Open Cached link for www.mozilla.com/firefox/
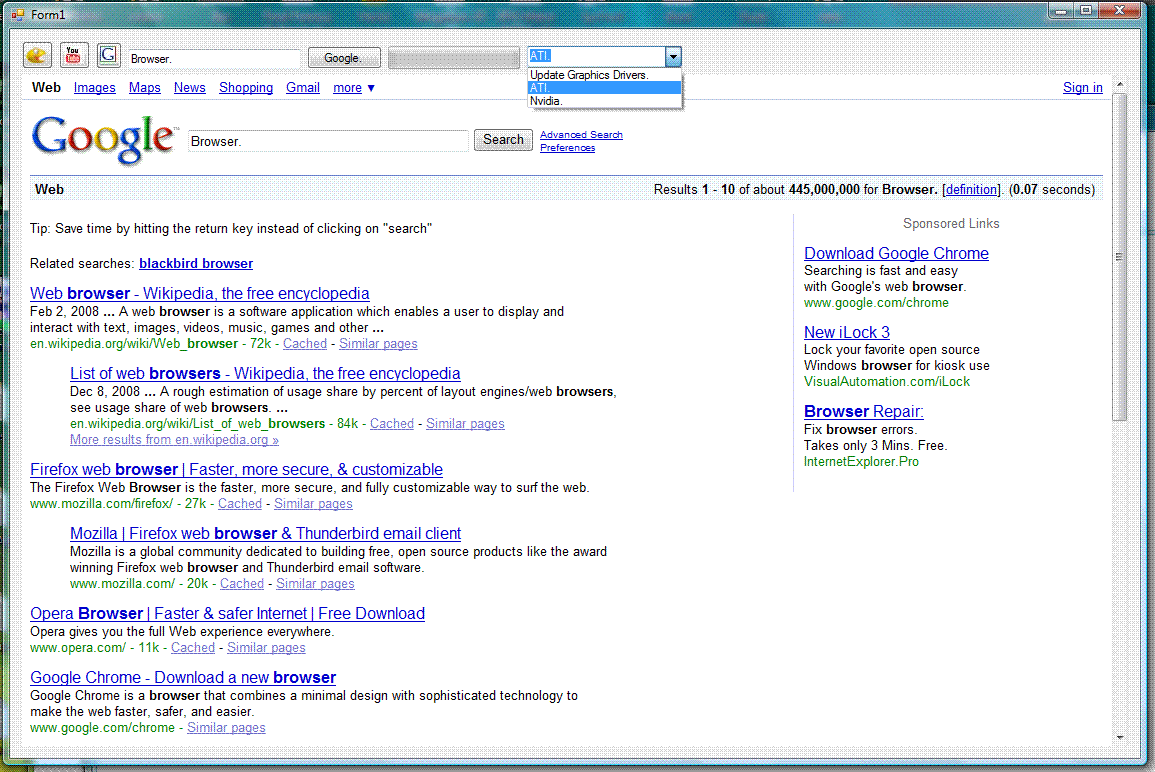This screenshot has width=1155, height=772. 239,504
